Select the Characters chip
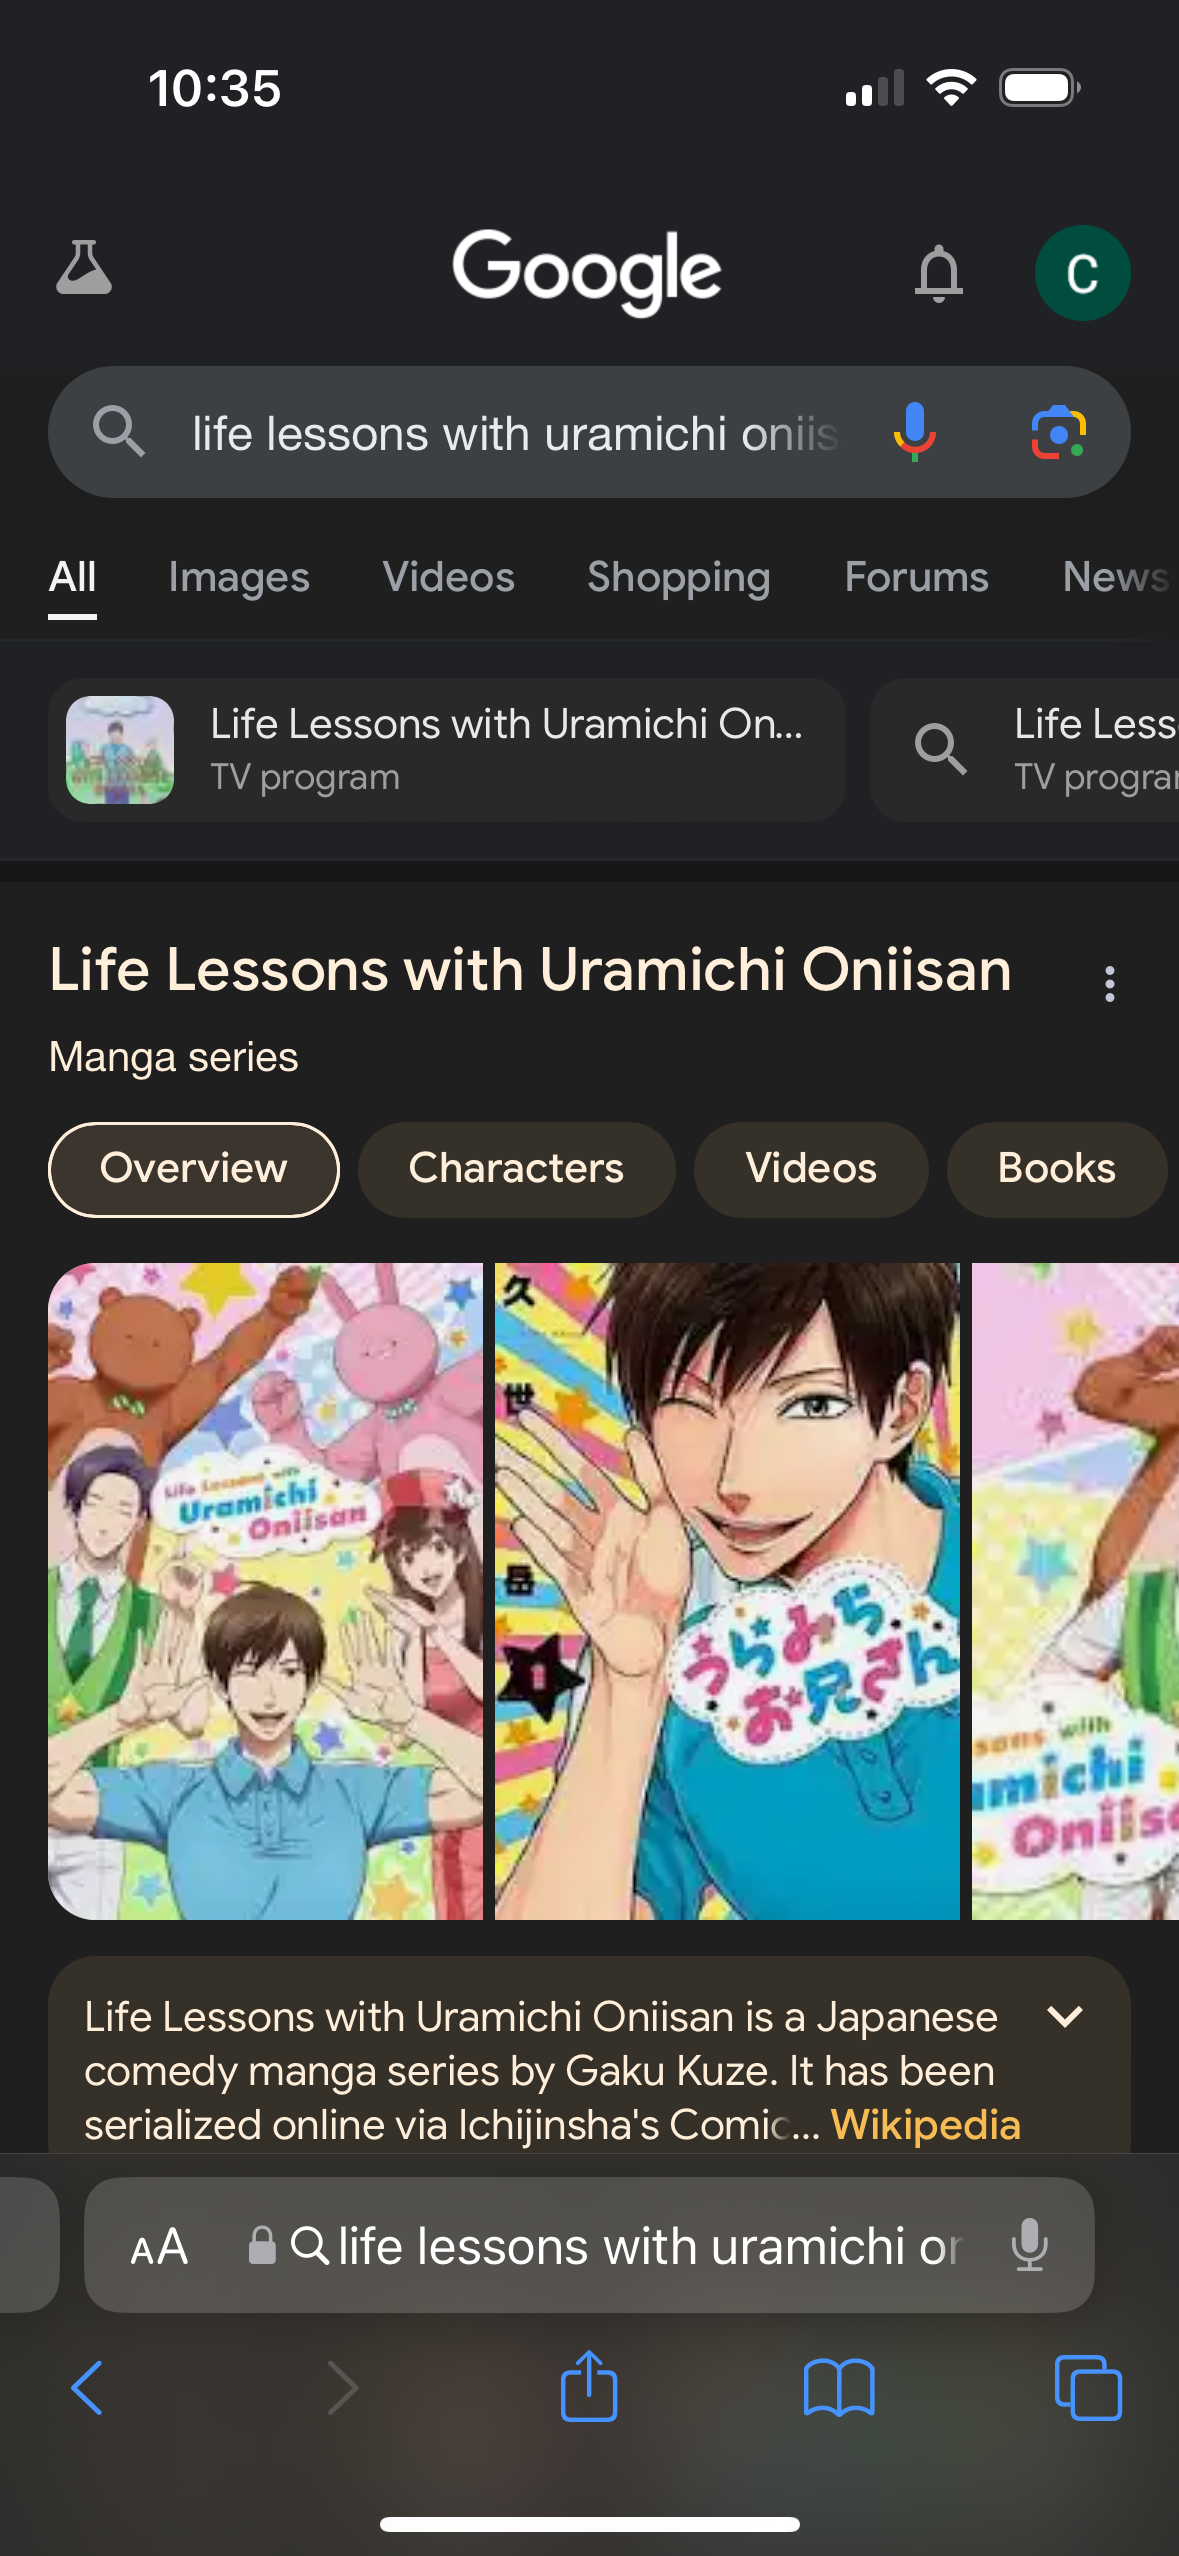Image resolution: width=1179 pixels, height=2556 pixels. tap(516, 1169)
